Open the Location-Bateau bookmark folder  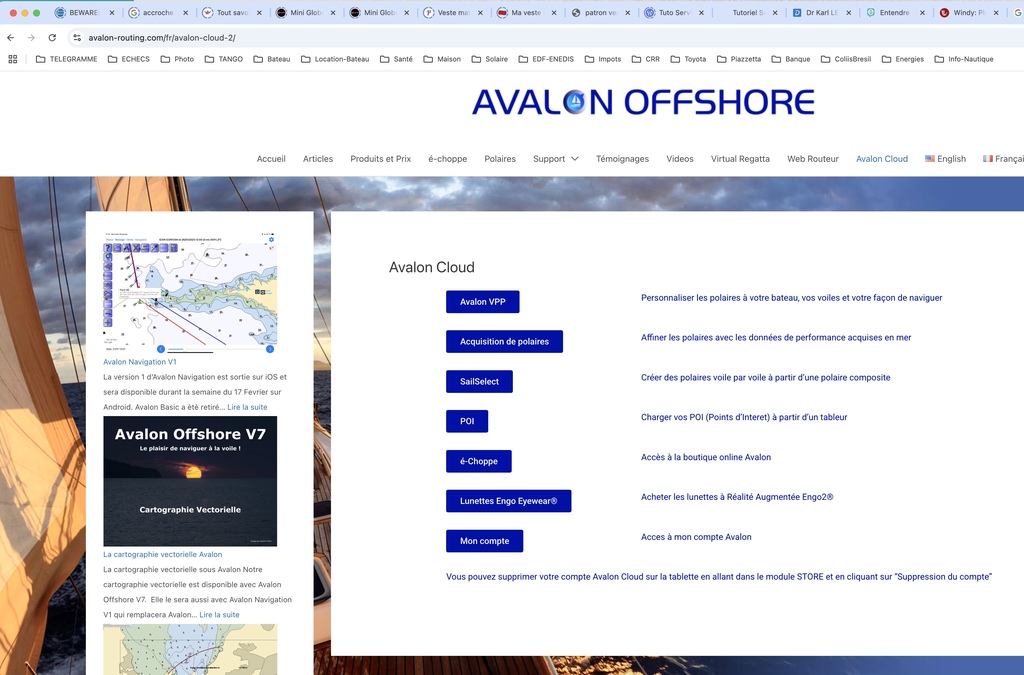[335, 59]
